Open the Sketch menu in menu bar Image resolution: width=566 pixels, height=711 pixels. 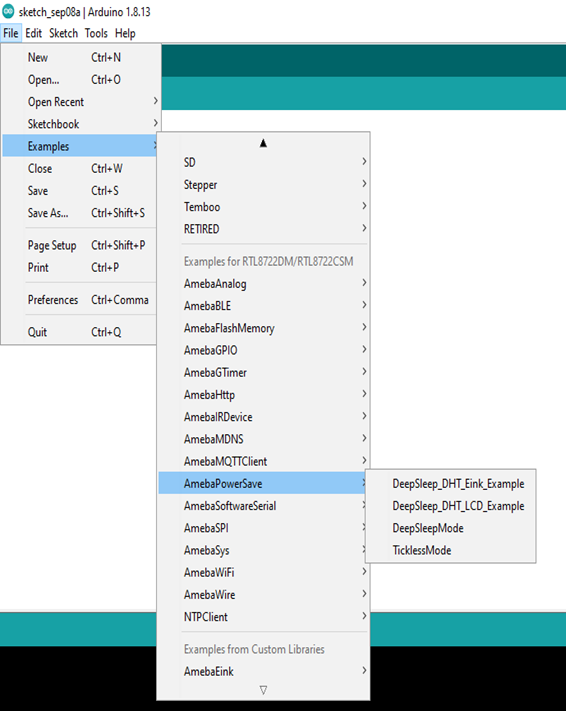[x=63, y=33]
